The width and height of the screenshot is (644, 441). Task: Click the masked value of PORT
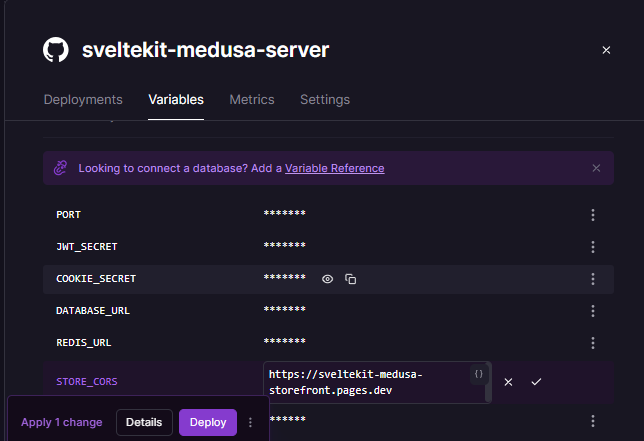coord(285,213)
